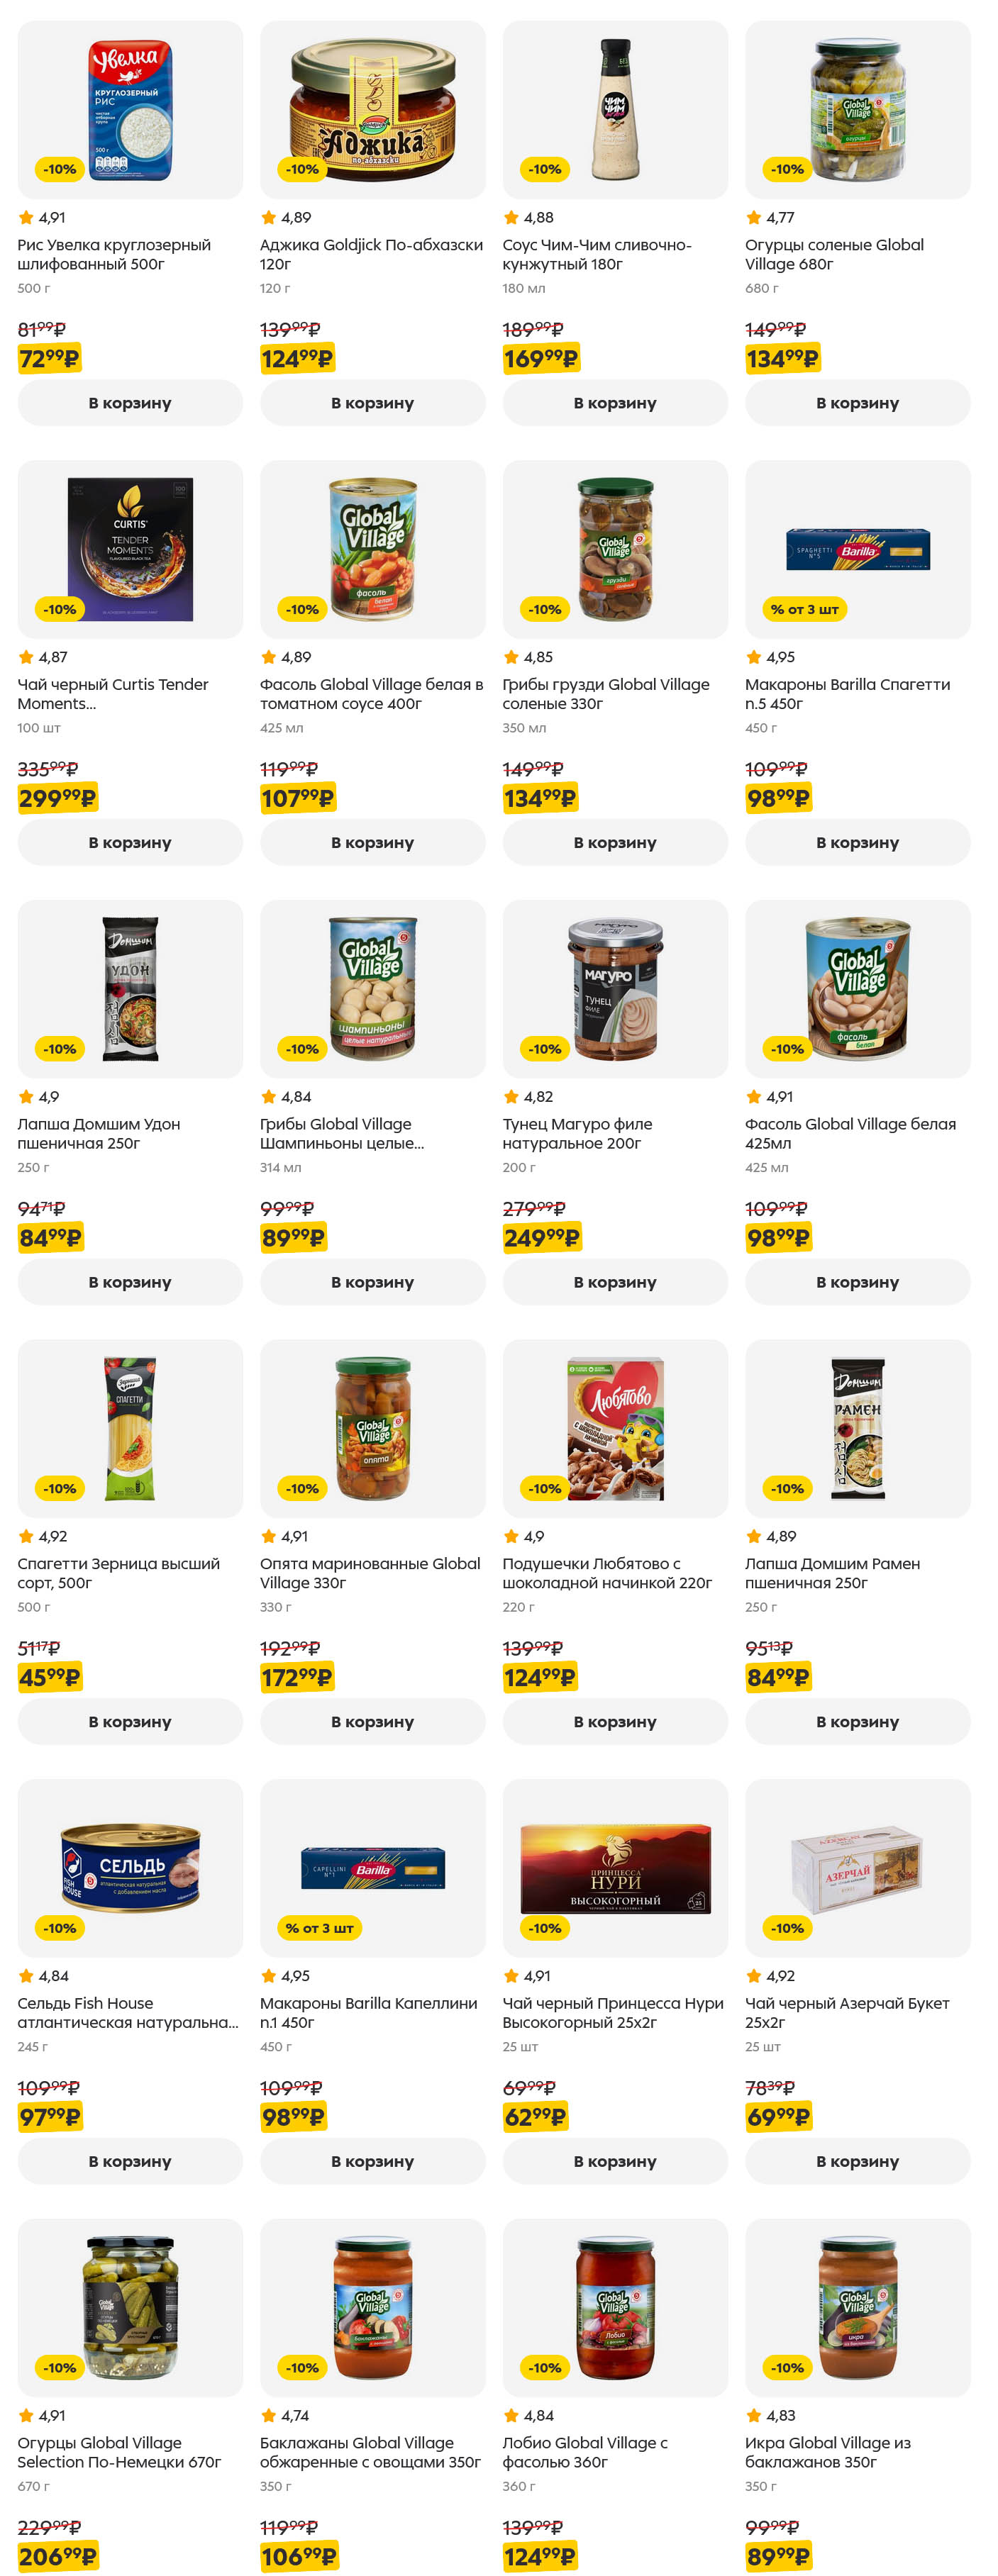
Task: Add Чай Curtis Tender Moments to cart
Action: pyautogui.click(x=130, y=842)
